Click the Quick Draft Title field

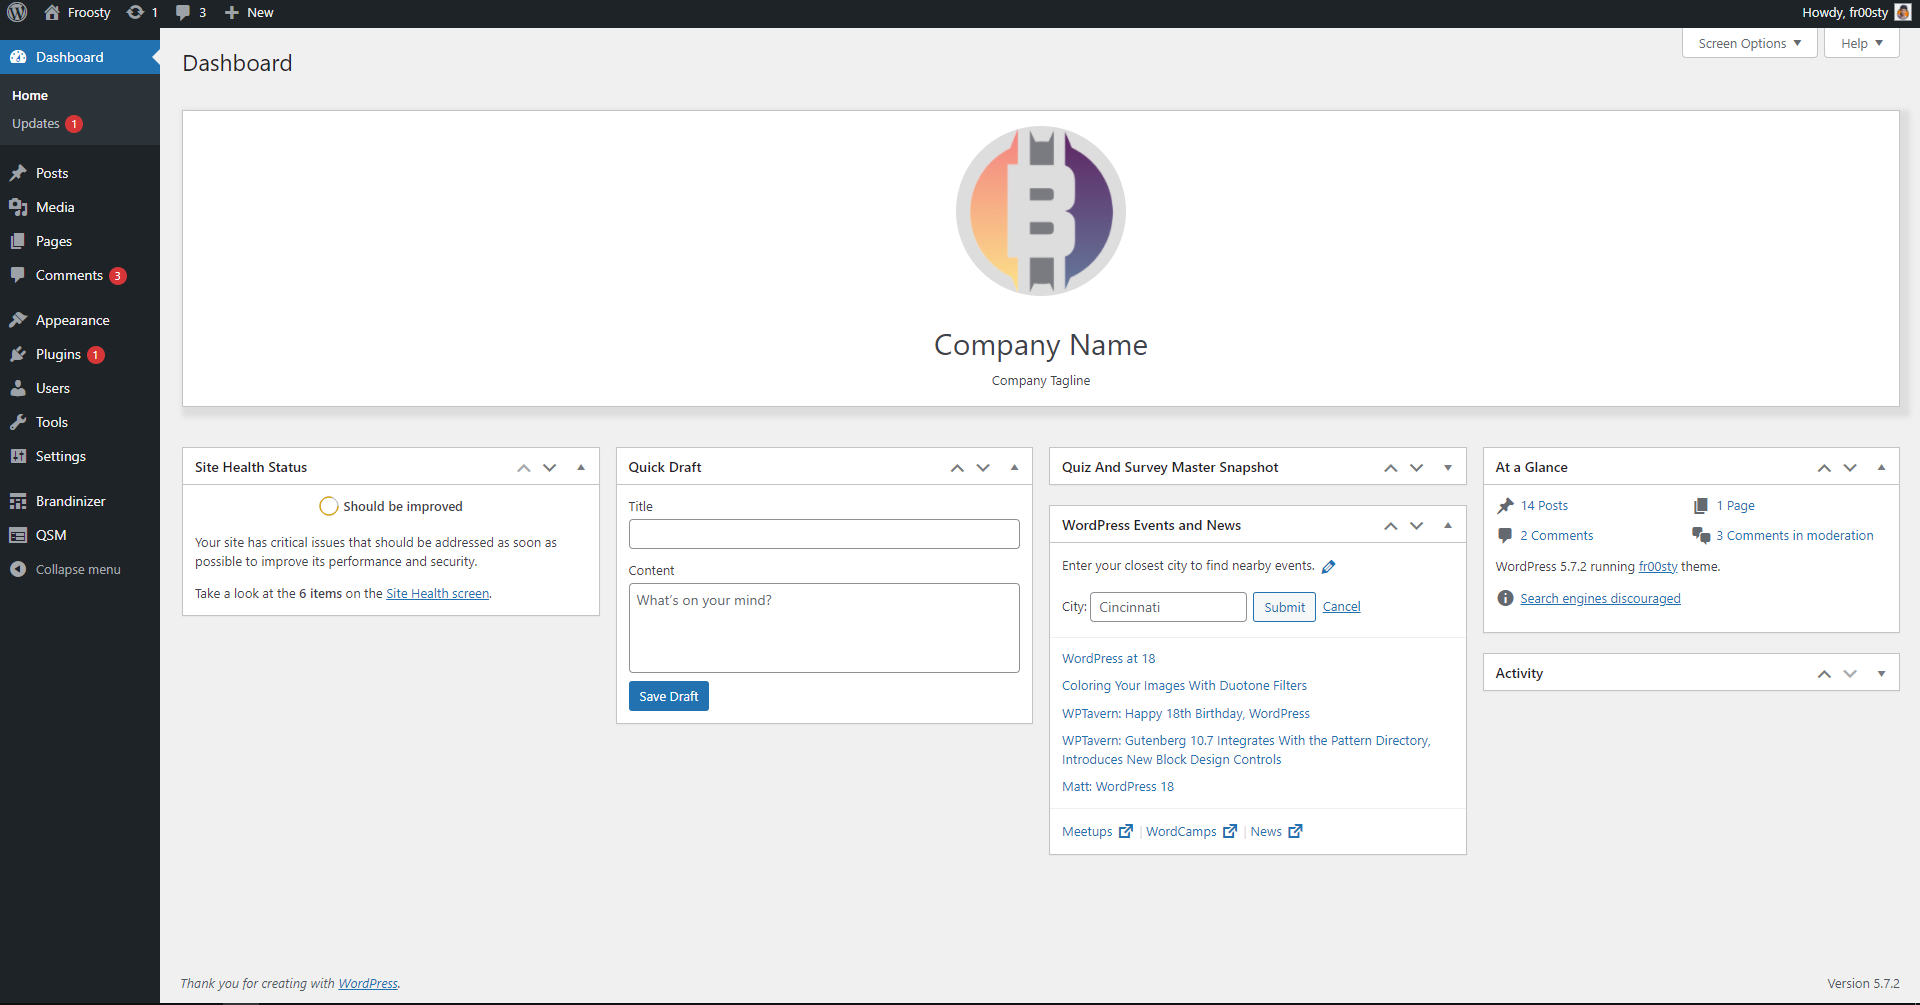824,534
